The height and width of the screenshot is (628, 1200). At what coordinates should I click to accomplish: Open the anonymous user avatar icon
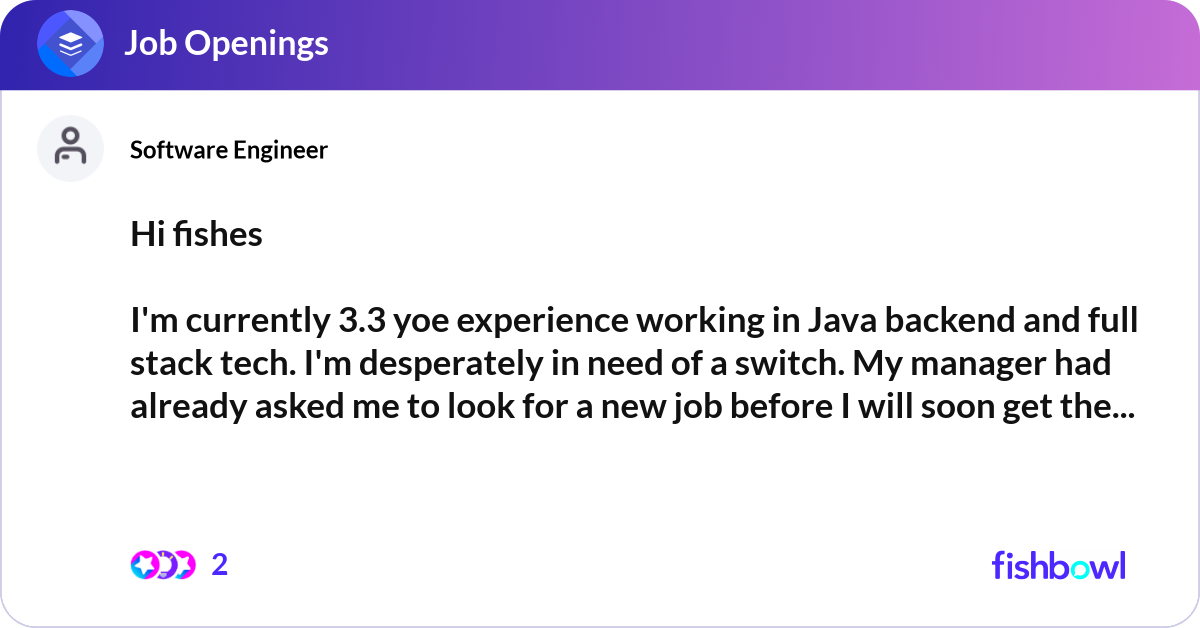(x=71, y=148)
